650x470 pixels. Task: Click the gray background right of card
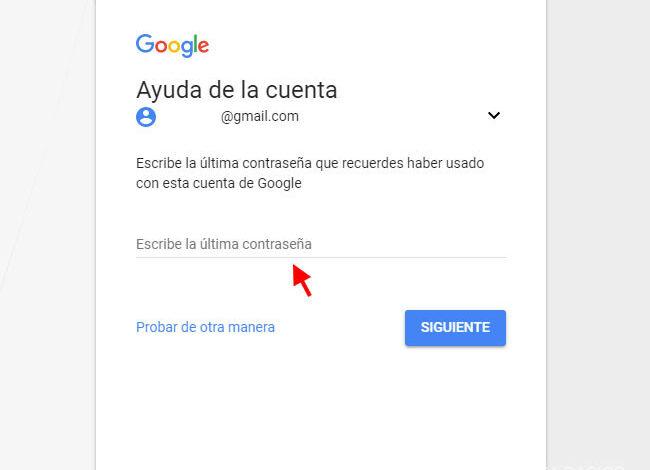click(598, 235)
